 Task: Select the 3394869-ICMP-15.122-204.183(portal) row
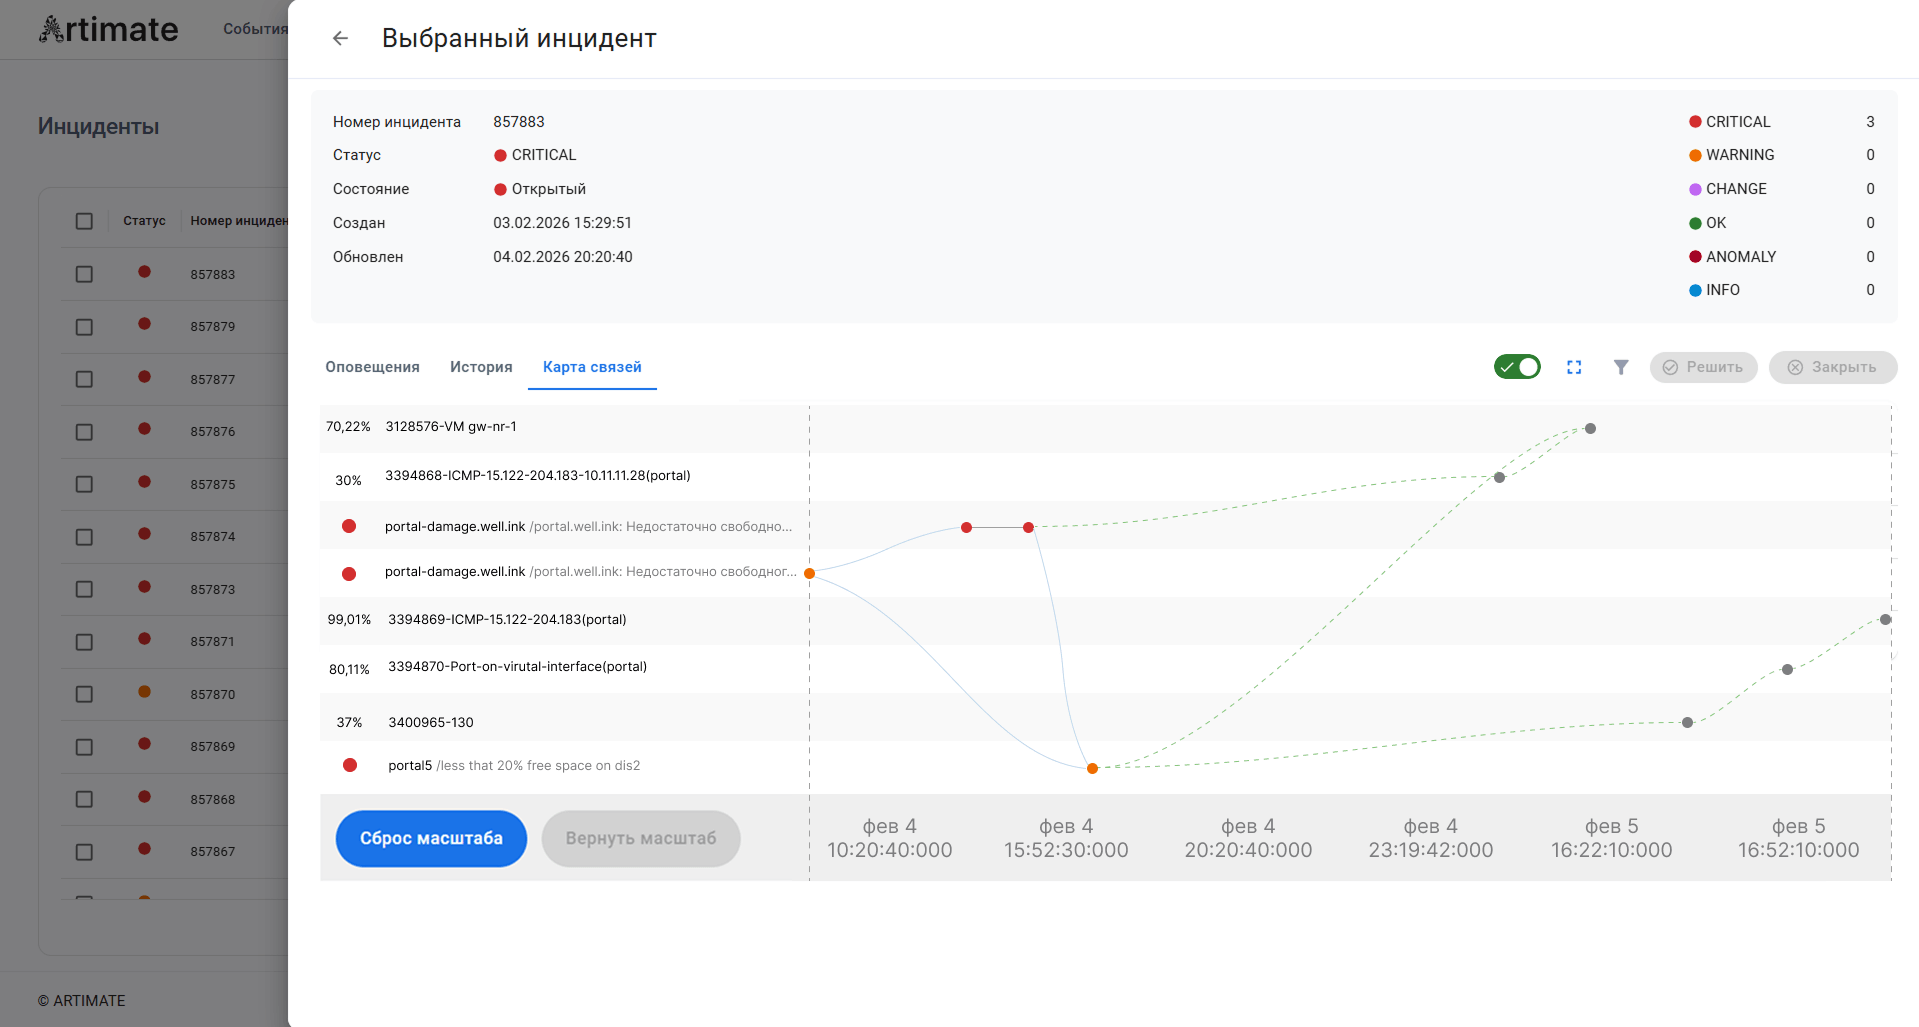click(x=507, y=620)
